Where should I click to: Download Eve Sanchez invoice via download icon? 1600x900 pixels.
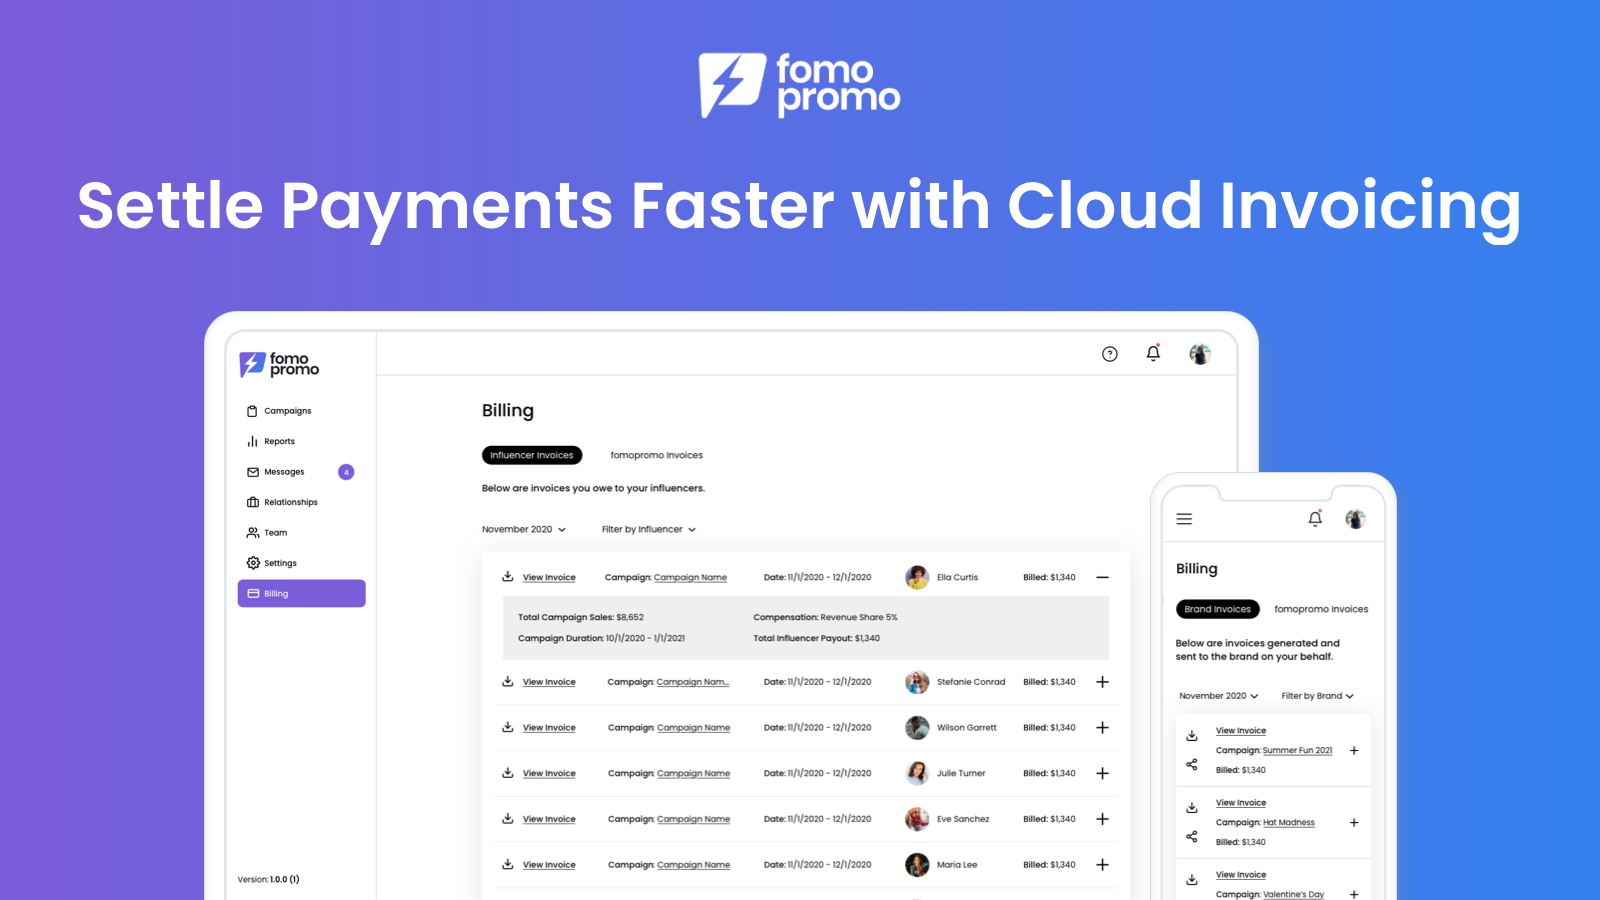click(x=507, y=819)
